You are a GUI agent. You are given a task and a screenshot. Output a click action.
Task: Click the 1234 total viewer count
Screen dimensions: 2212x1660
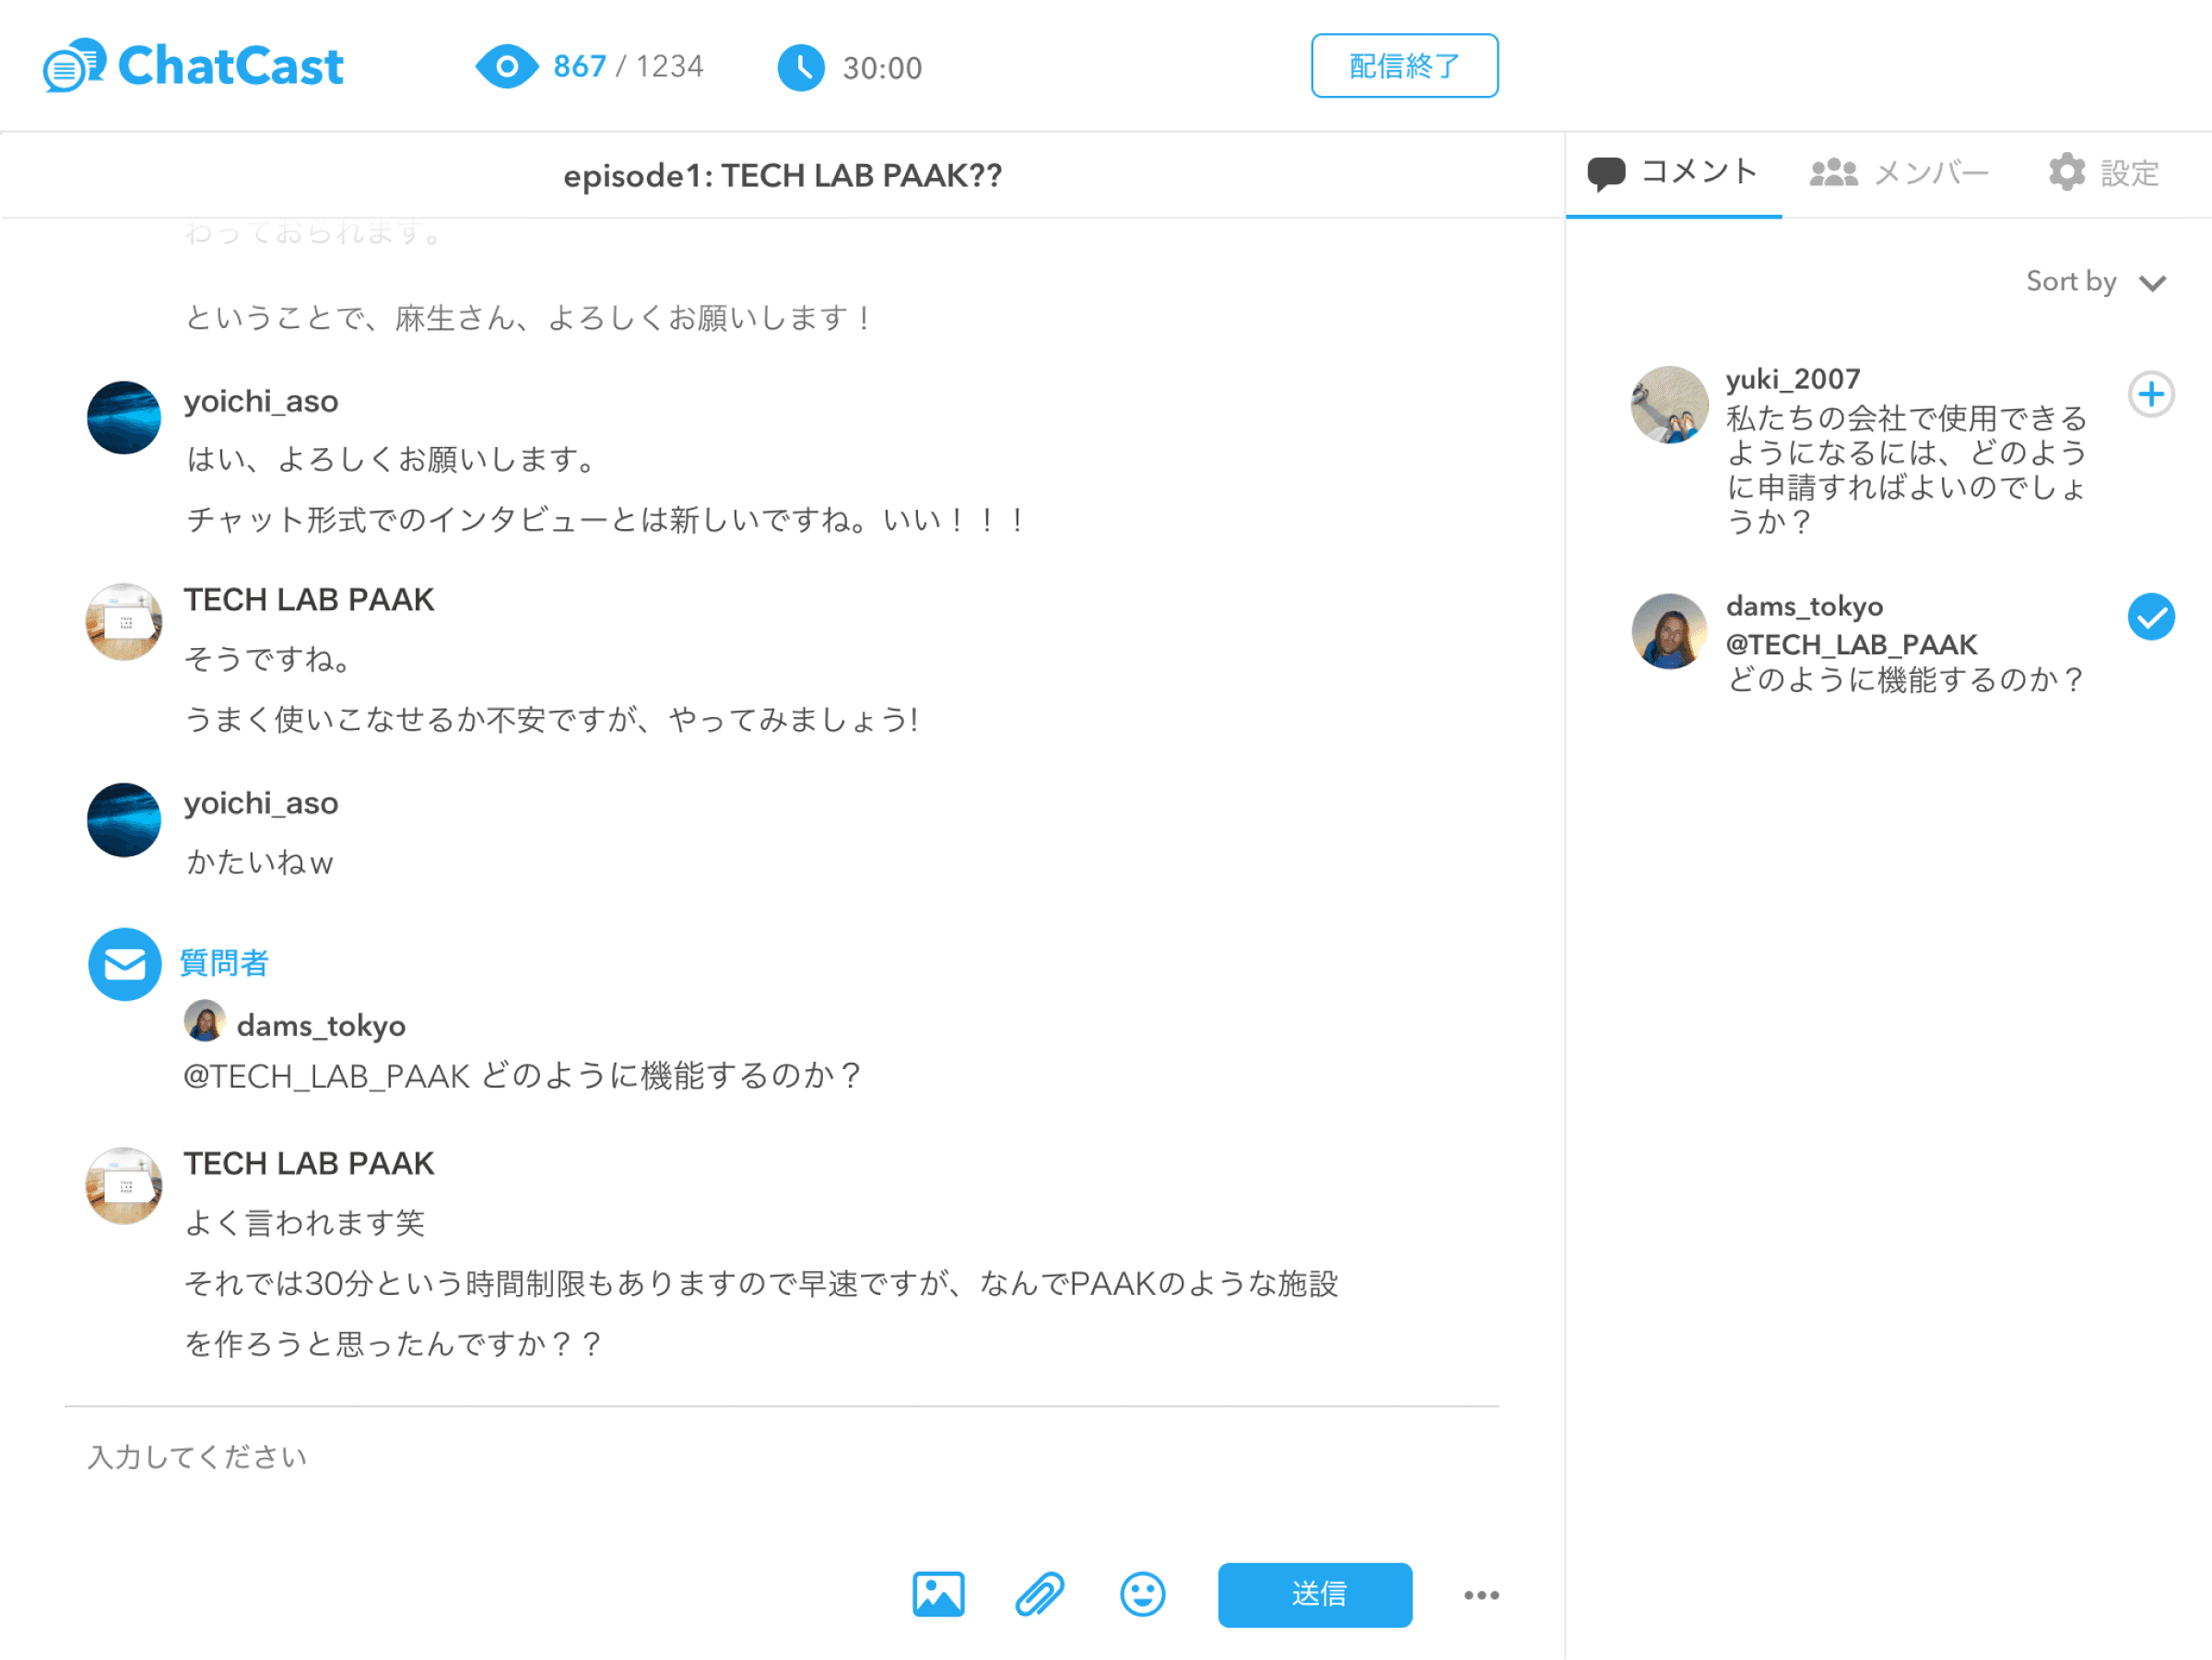[670, 67]
